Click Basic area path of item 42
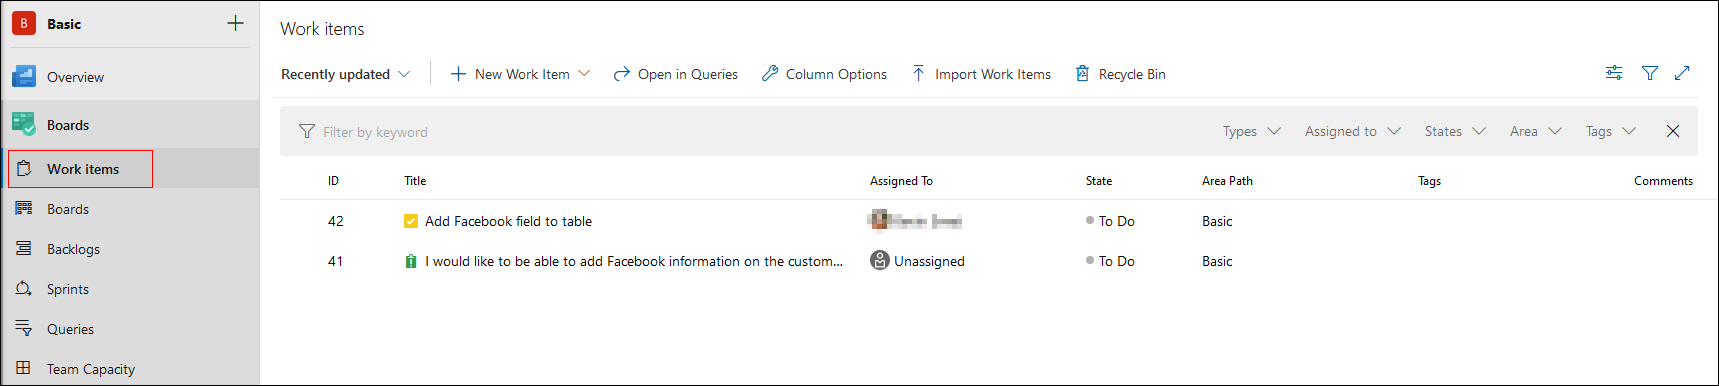 [1217, 221]
